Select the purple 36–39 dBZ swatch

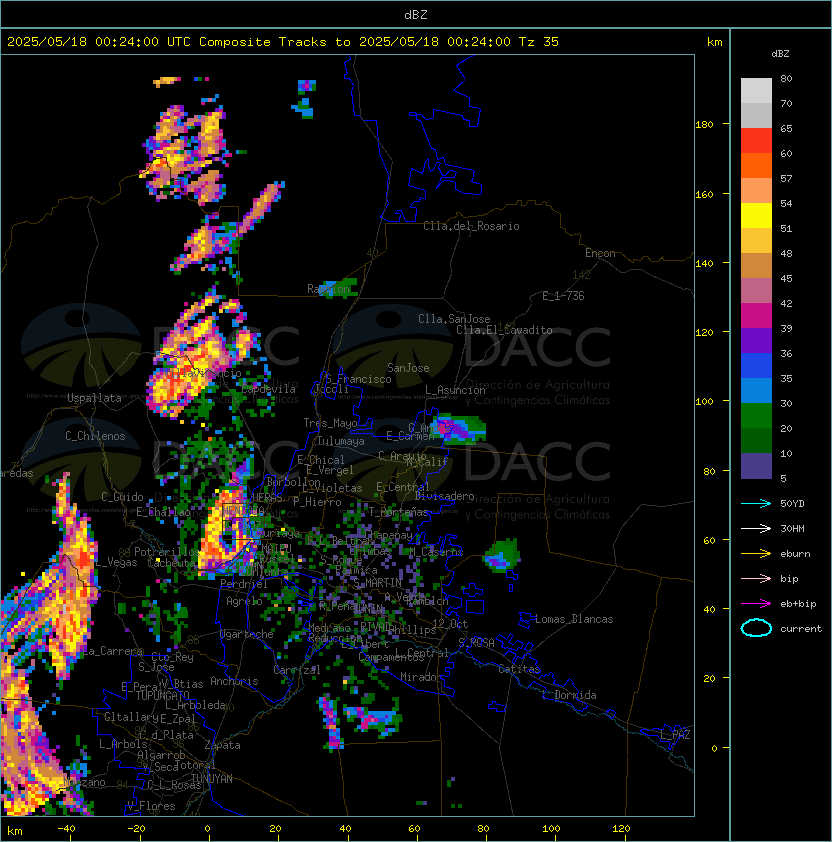click(x=756, y=341)
